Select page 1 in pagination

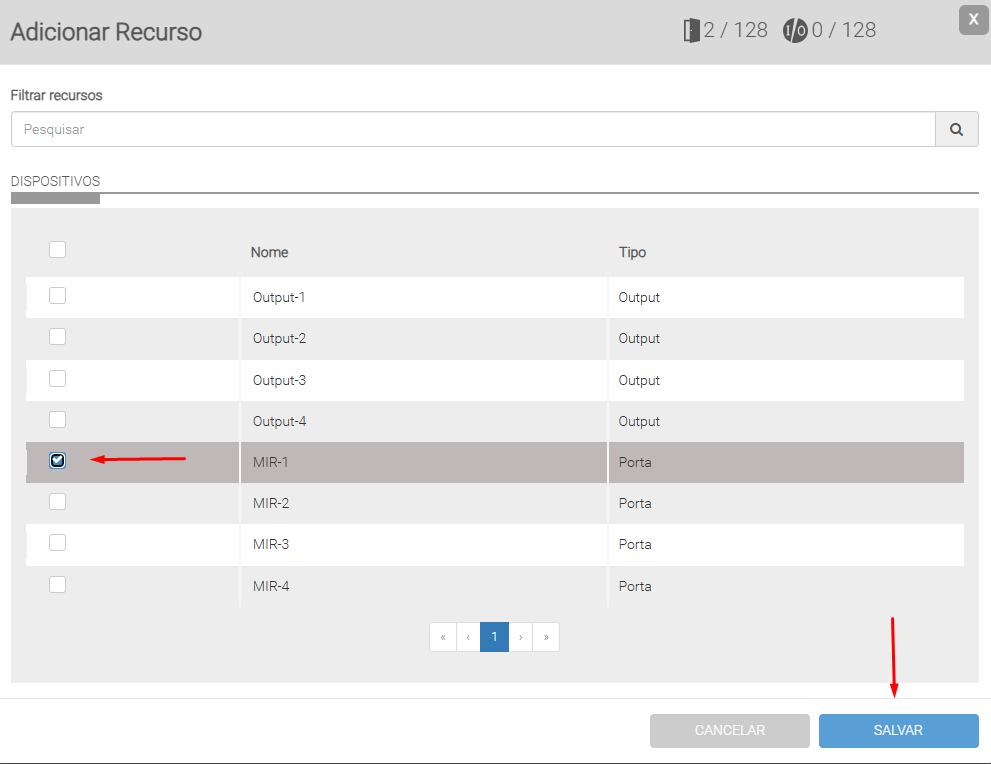[494, 637]
